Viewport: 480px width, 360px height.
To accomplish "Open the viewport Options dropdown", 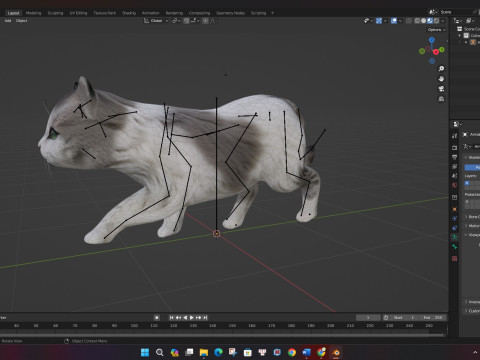I will pyautogui.click(x=437, y=30).
